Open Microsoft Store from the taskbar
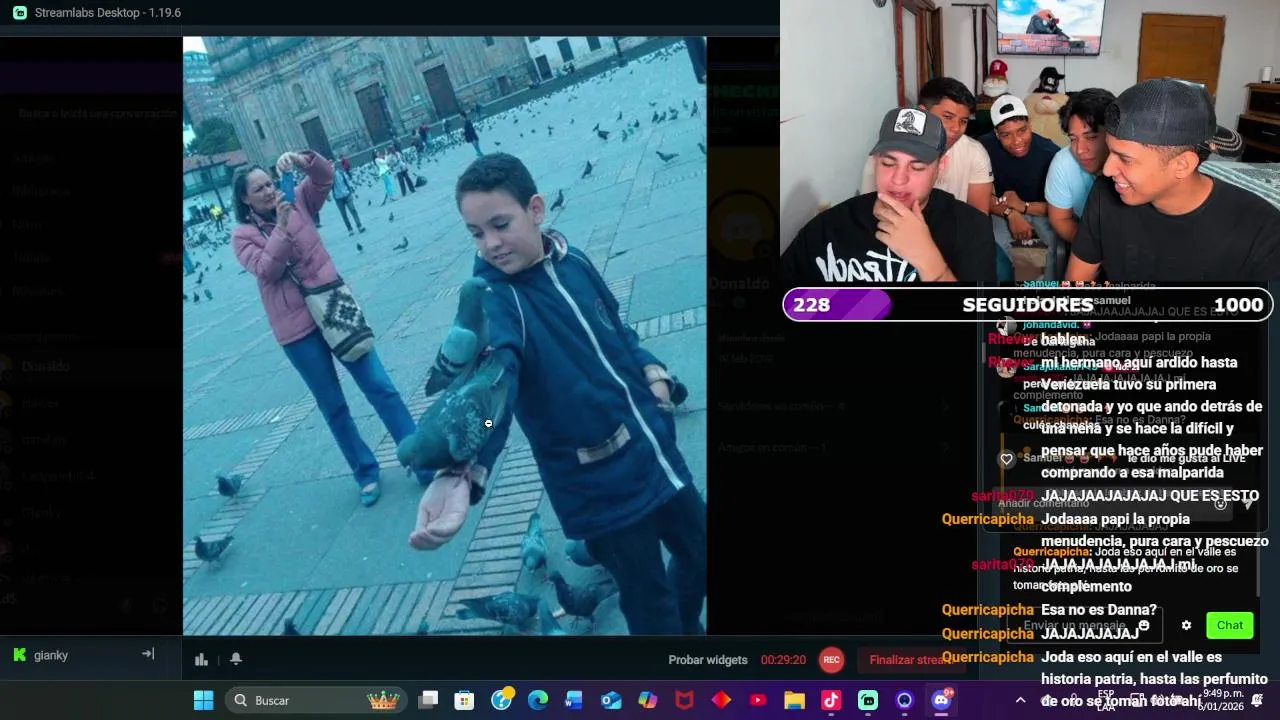Viewport: 1280px width, 720px height. (464, 700)
